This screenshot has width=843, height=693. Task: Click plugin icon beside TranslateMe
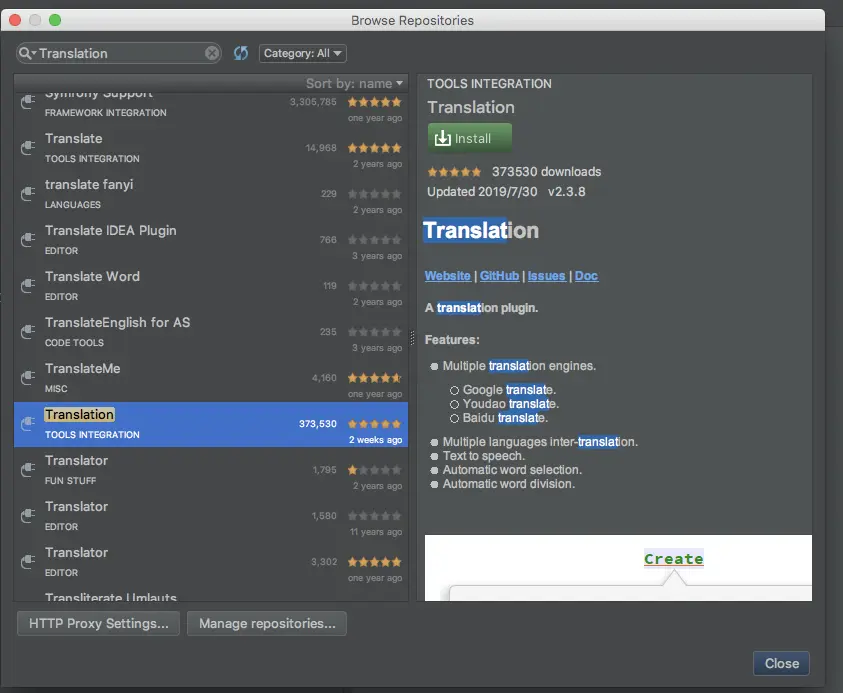(x=27, y=378)
